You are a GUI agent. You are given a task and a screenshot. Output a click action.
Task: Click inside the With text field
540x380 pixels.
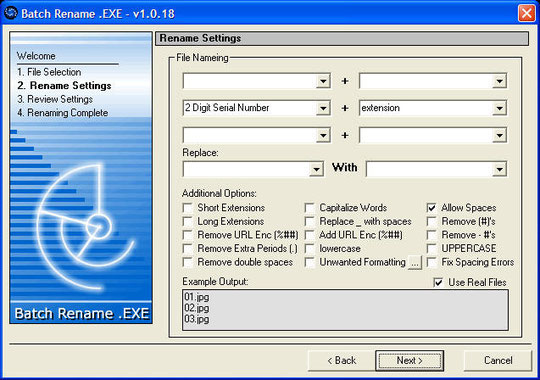pyautogui.click(x=429, y=169)
